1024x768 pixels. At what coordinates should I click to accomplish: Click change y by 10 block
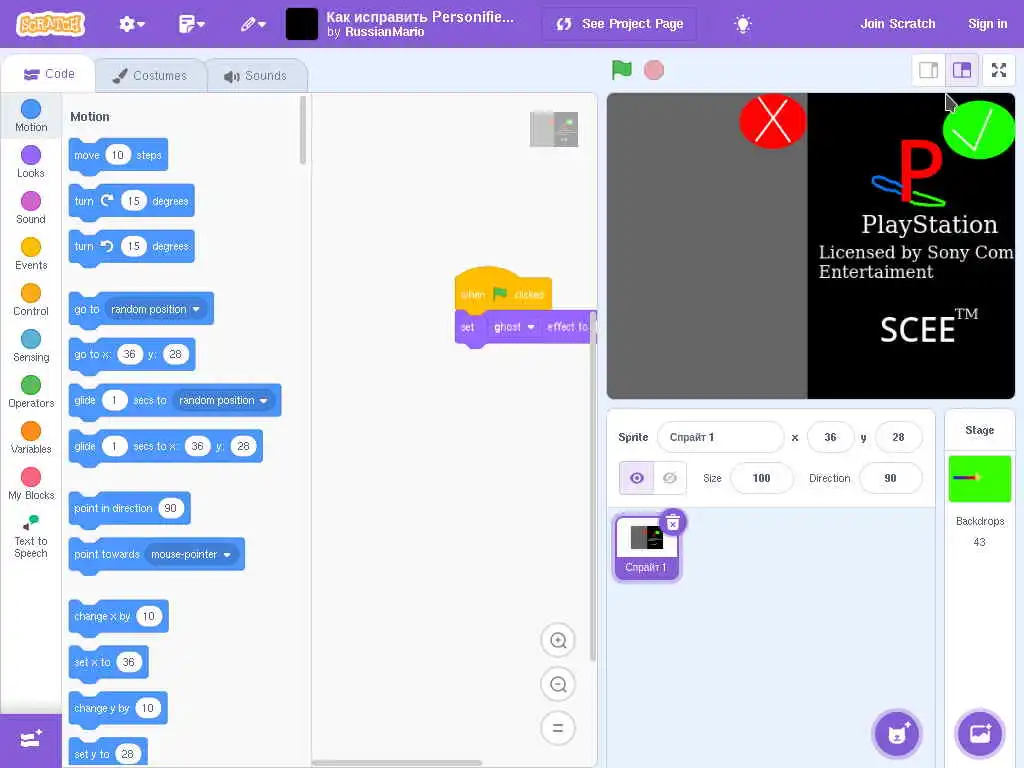click(118, 709)
